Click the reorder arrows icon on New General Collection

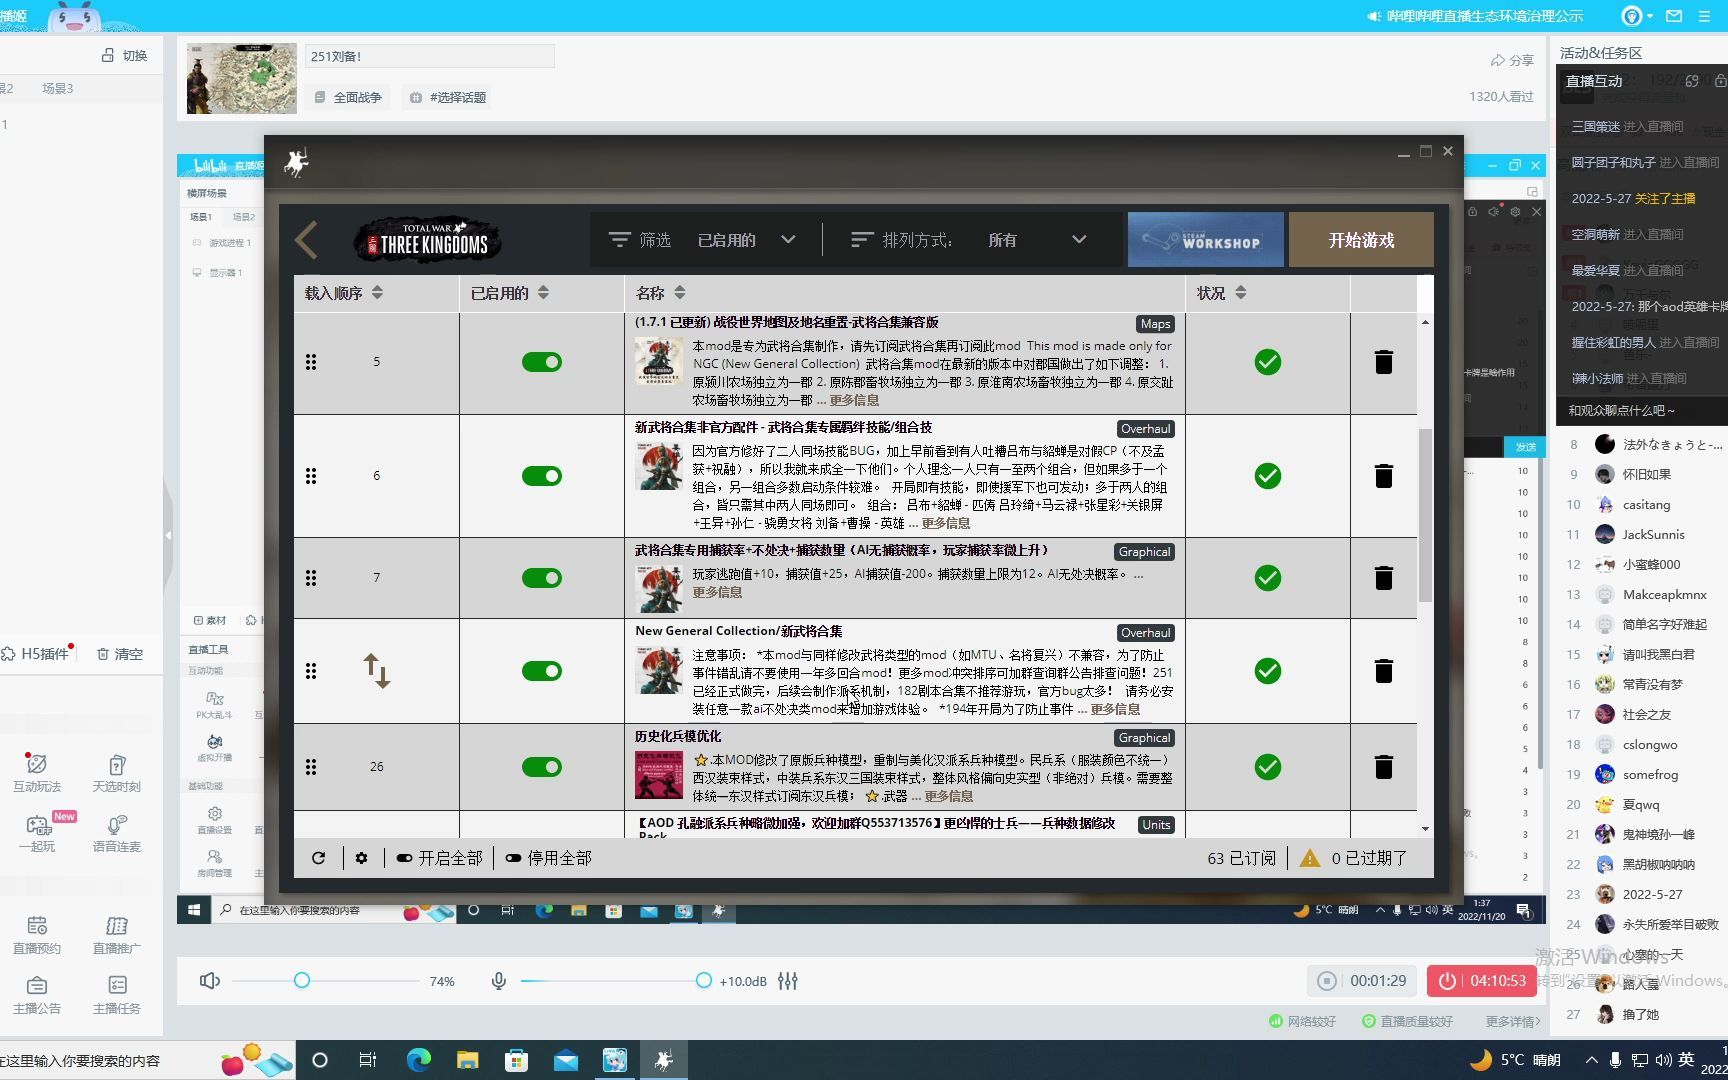pos(377,671)
